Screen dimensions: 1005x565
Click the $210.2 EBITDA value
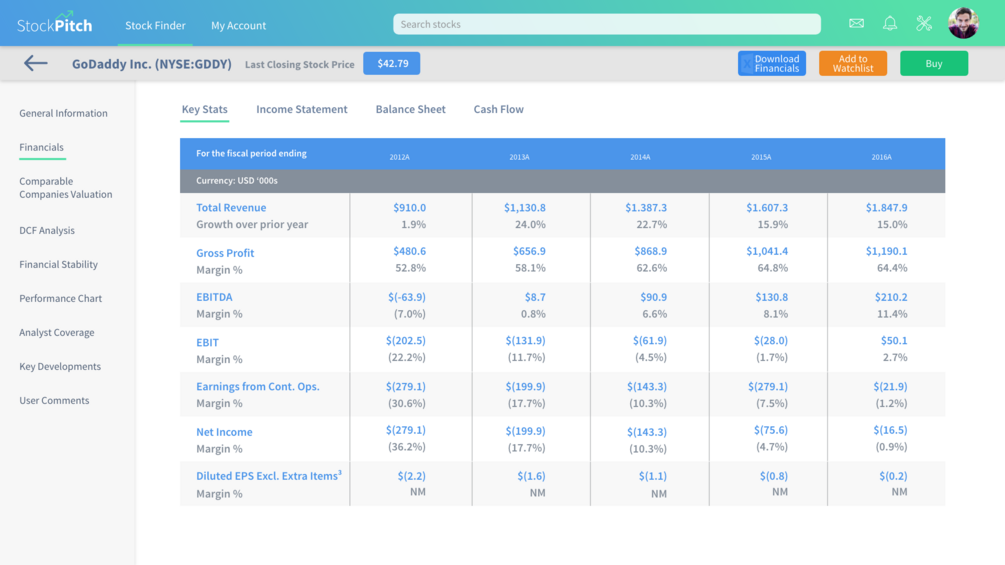pyautogui.click(x=891, y=297)
